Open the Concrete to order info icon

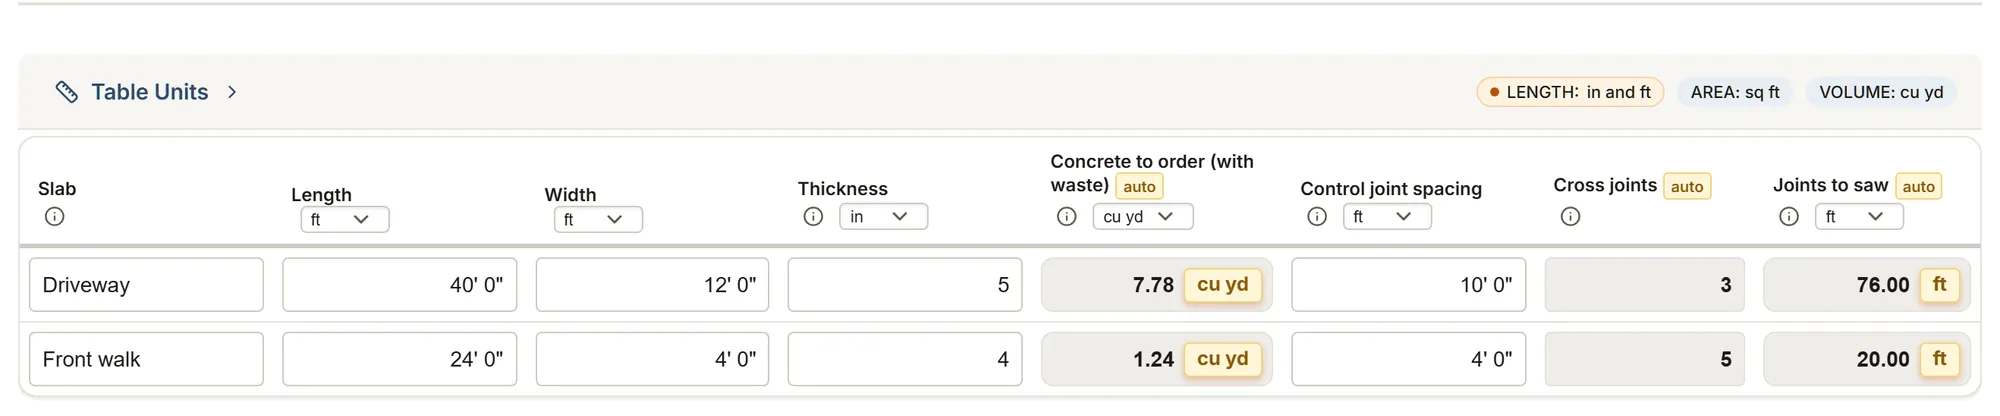pos(1067,217)
